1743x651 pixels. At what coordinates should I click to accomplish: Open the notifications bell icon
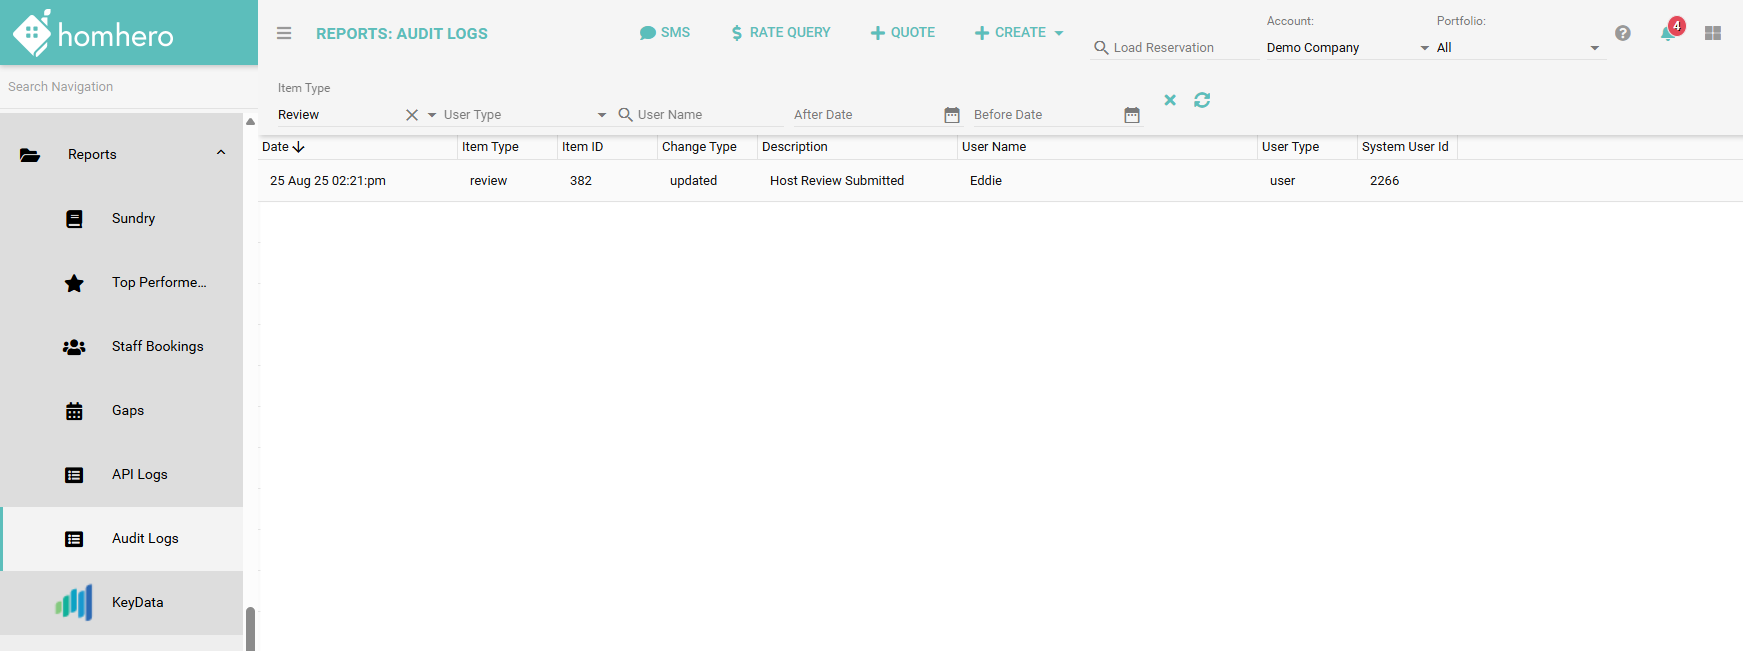pyautogui.click(x=1667, y=33)
